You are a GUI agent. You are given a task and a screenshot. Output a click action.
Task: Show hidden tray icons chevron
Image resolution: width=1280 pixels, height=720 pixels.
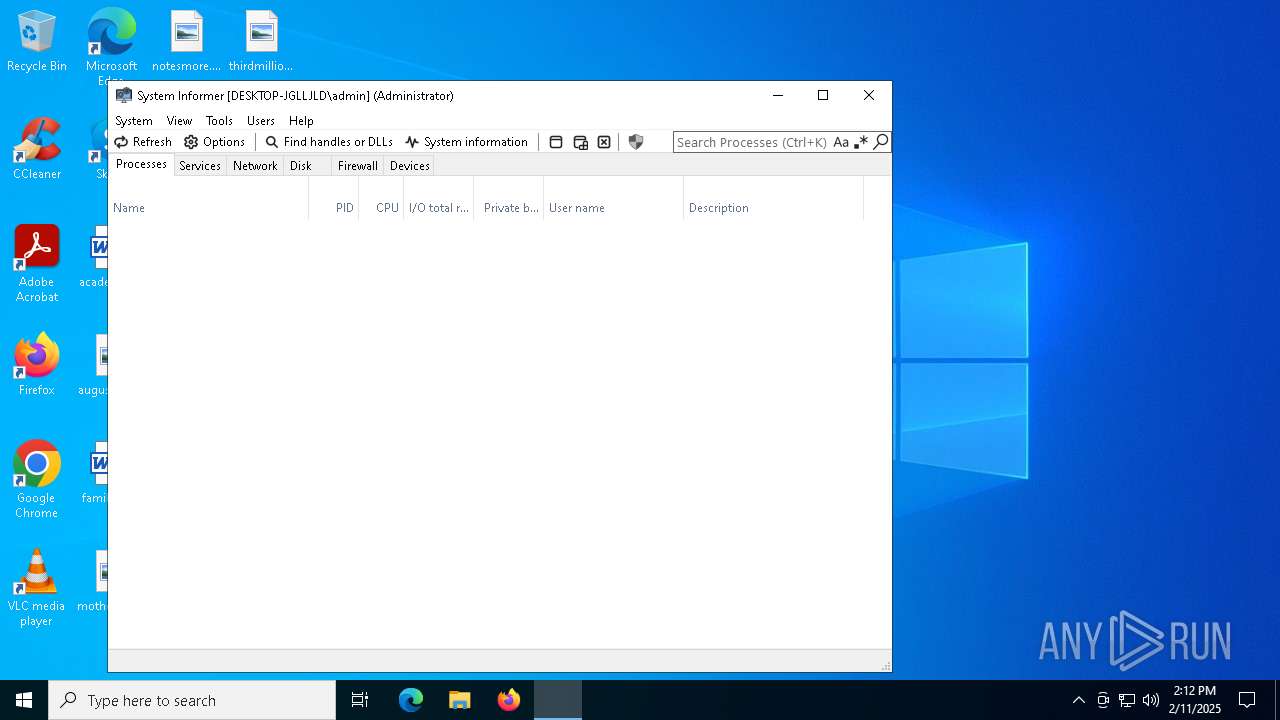point(1078,700)
